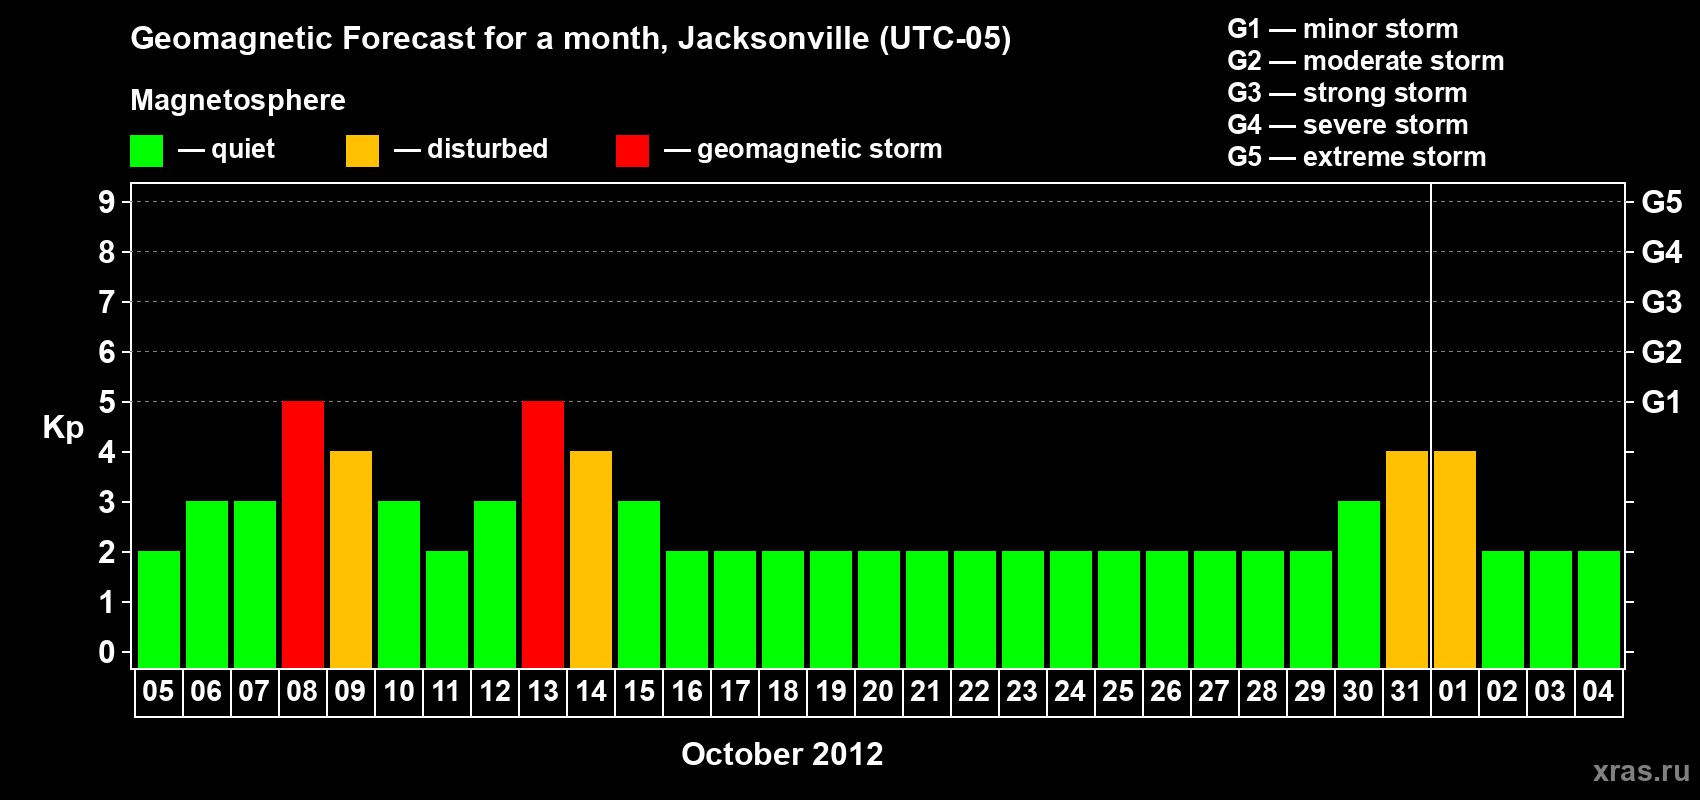Click the date label 04

(1598, 691)
